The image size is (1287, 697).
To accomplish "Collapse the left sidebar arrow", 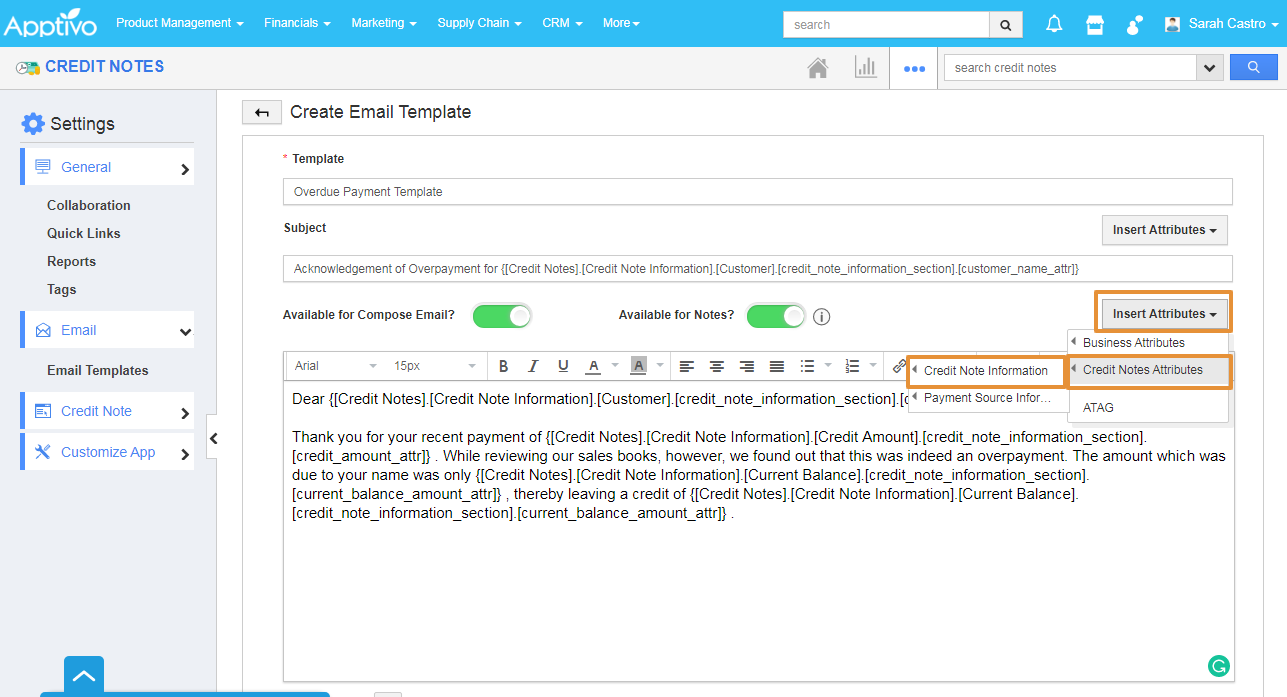I will click(x=213, y=438).
